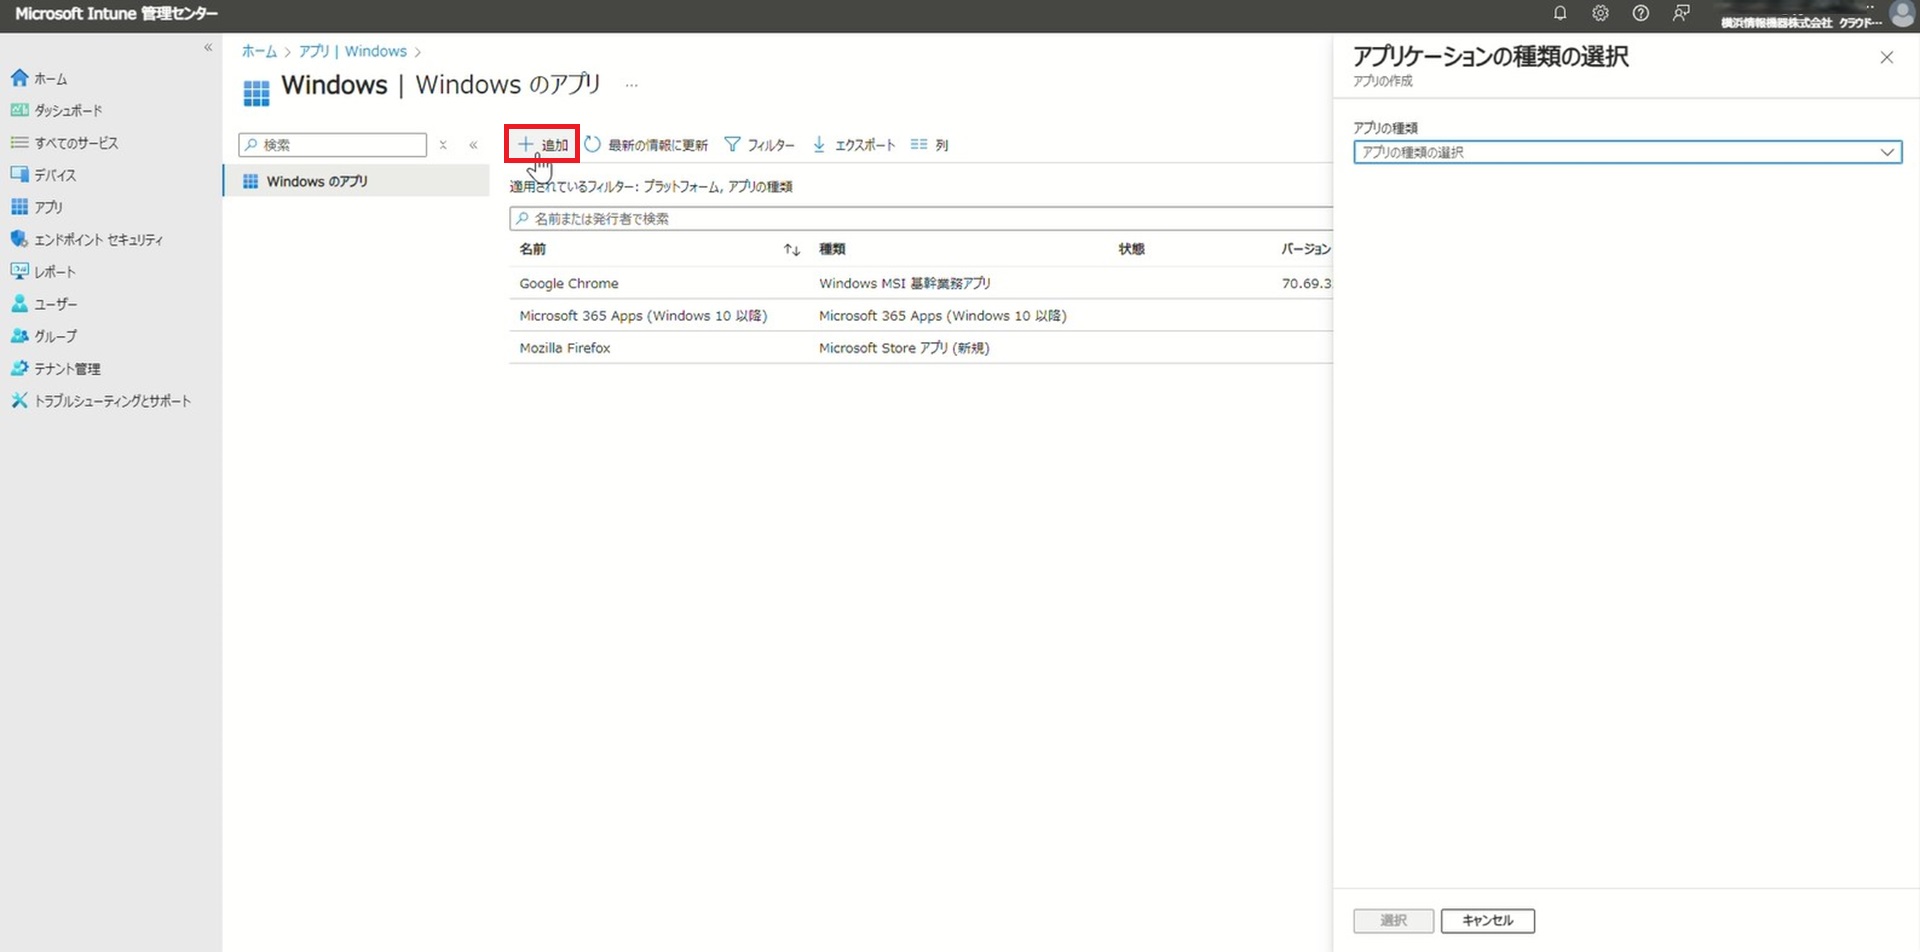Click 最新の情報に更新 refresh button
Viewport: 1920px width, 952px height.
(x=646, y=145)
